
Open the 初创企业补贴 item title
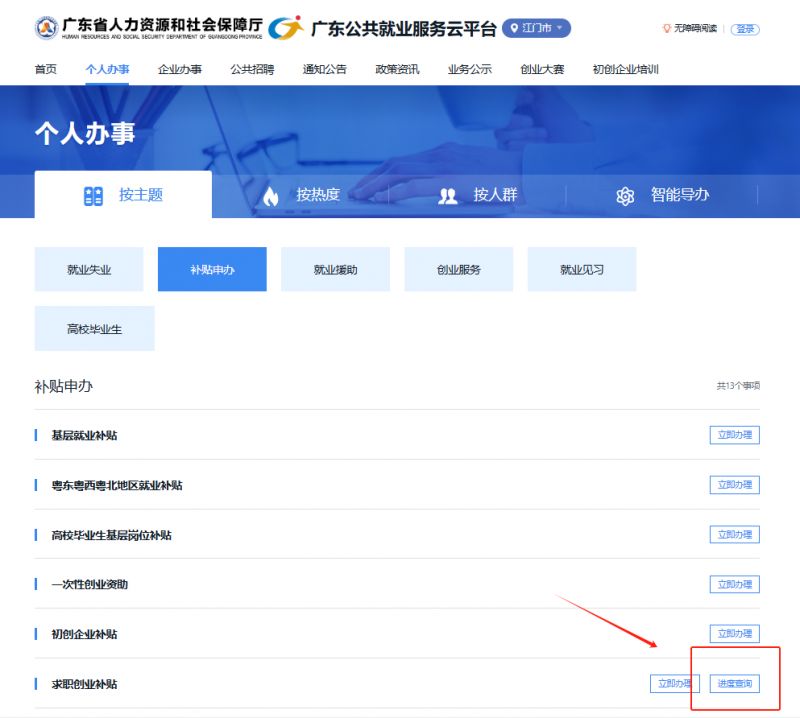[90, 634]
